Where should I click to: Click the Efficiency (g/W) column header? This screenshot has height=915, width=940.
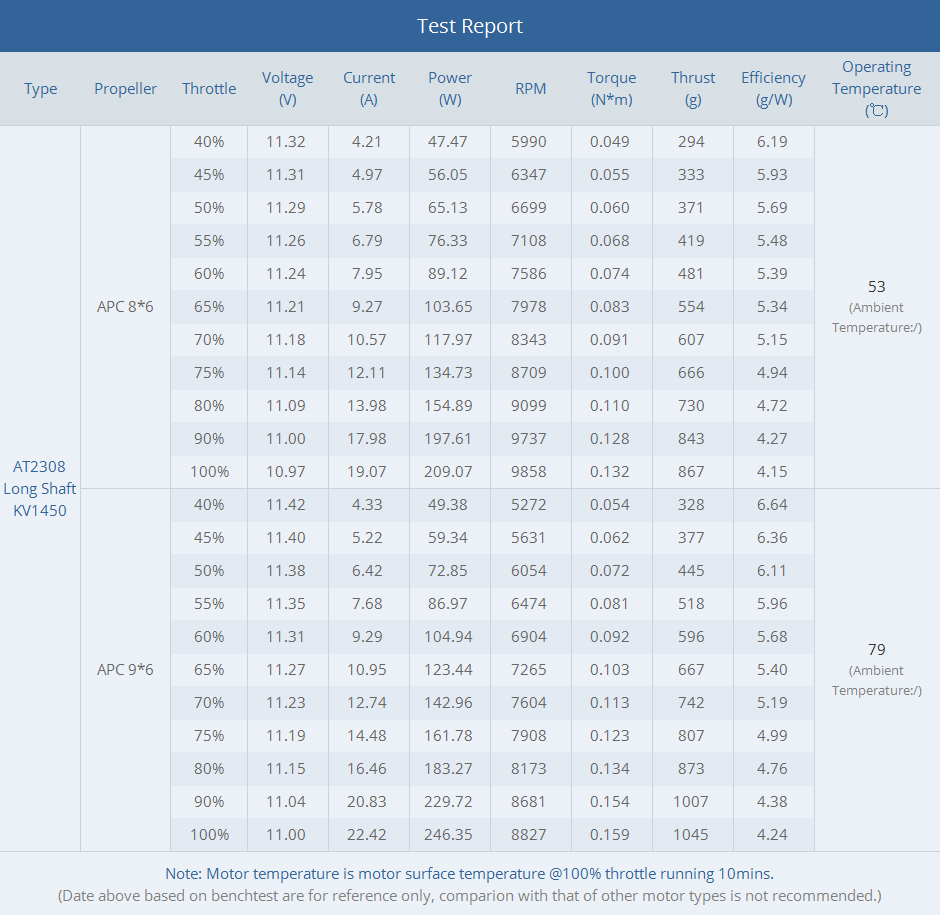[x=773, y=88]
